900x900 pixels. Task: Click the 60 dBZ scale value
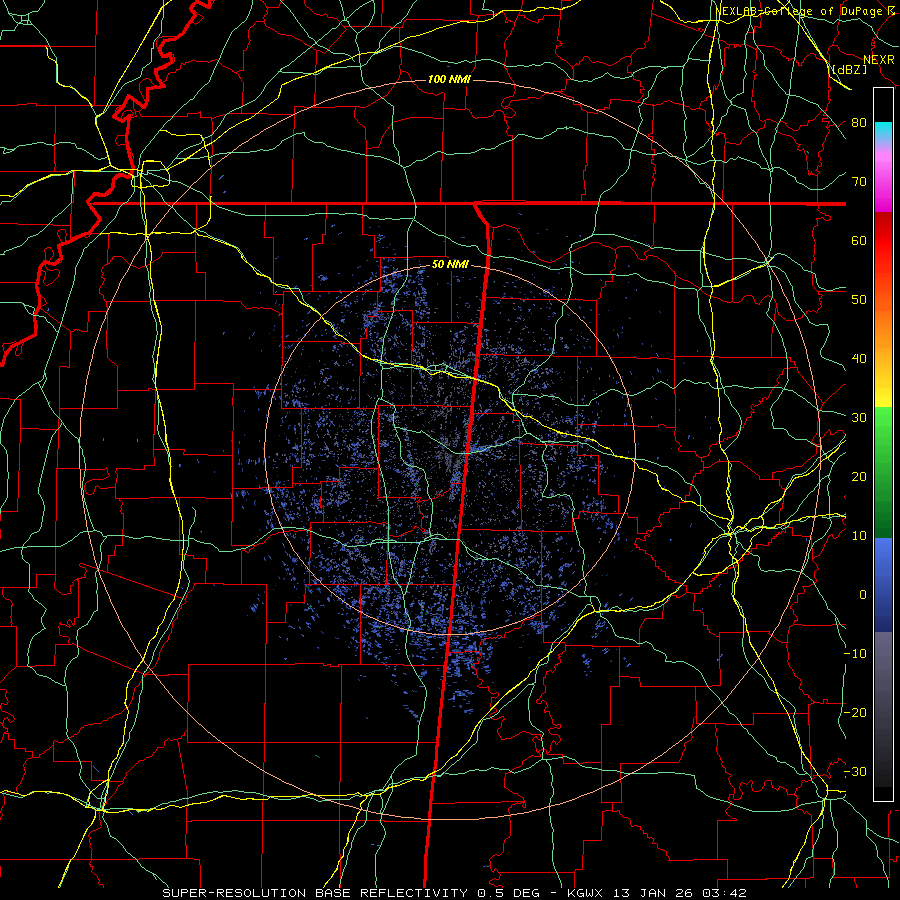click(x=859, y=241)
